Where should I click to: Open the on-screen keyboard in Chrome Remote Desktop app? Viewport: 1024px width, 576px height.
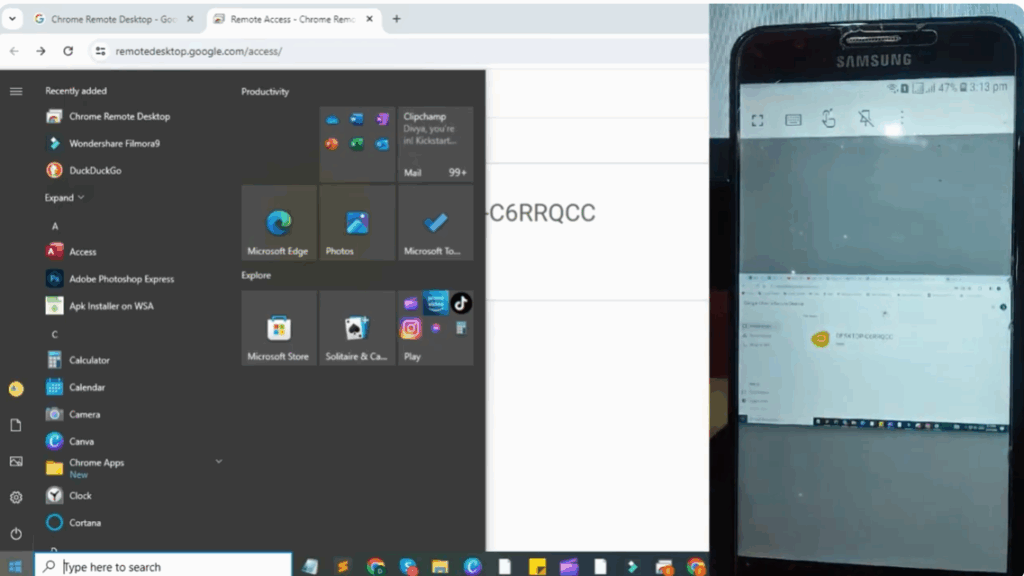(793, 119)
